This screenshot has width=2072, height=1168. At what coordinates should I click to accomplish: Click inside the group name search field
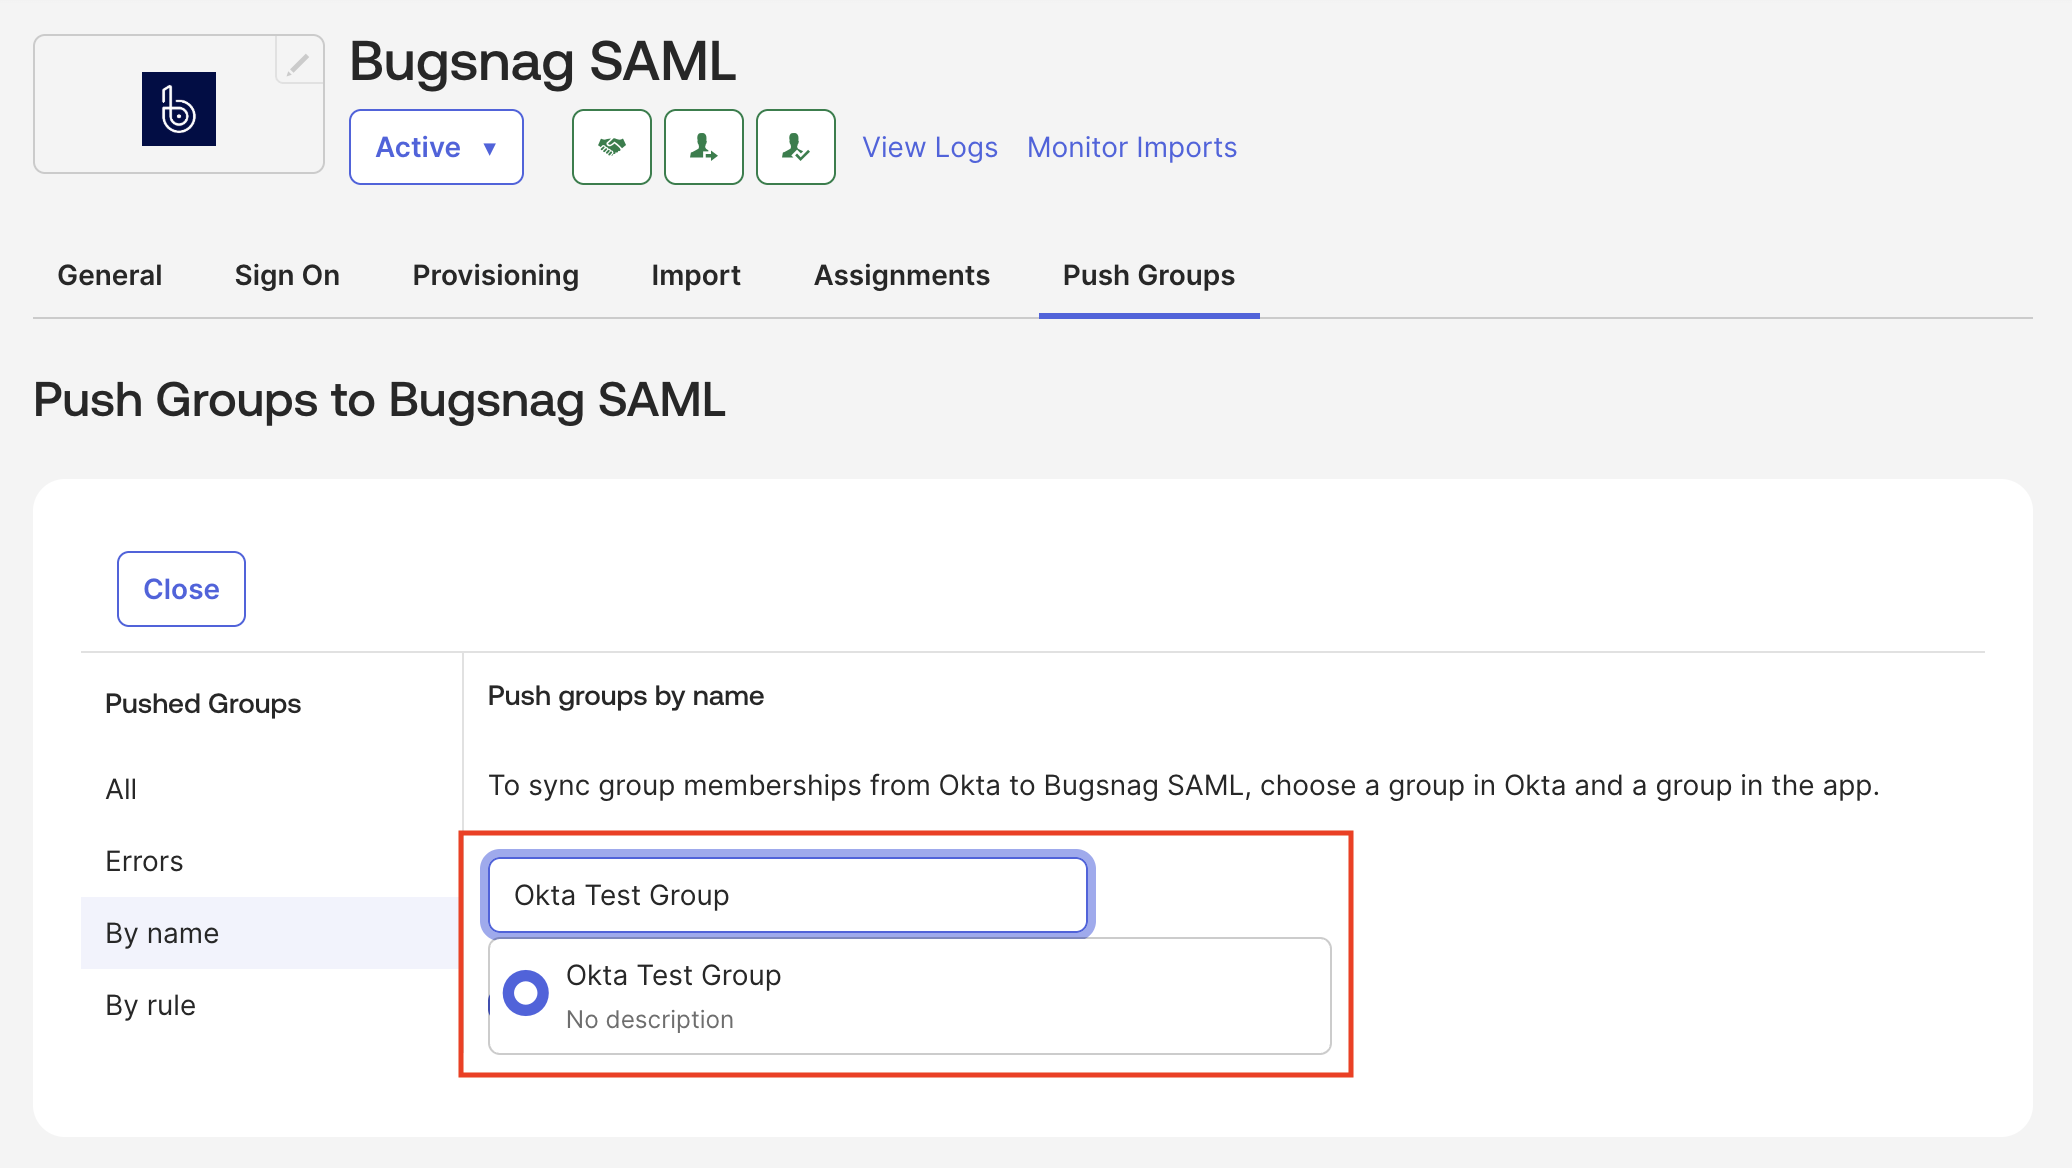point(788,895)
